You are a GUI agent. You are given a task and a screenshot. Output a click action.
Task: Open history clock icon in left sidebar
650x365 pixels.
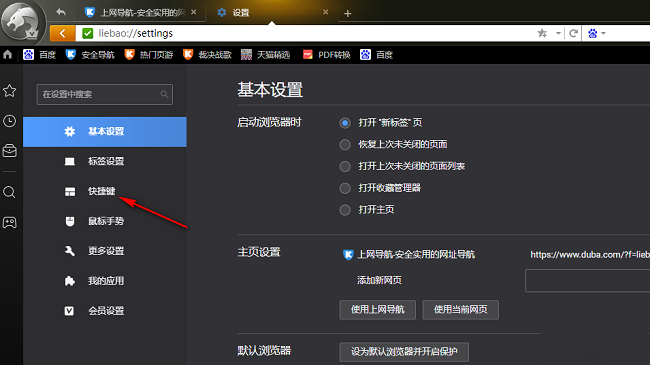pyautogui.click(x=10, y=121)
